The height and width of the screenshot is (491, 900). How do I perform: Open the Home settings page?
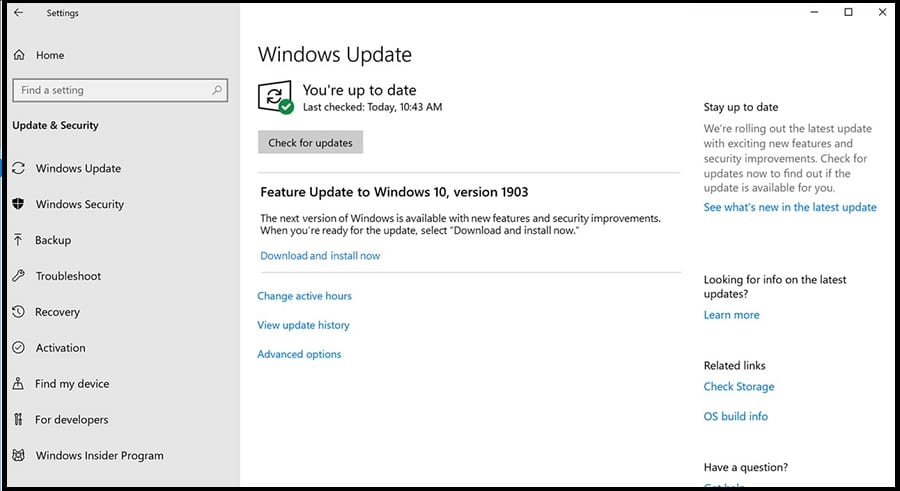[50, 55]
